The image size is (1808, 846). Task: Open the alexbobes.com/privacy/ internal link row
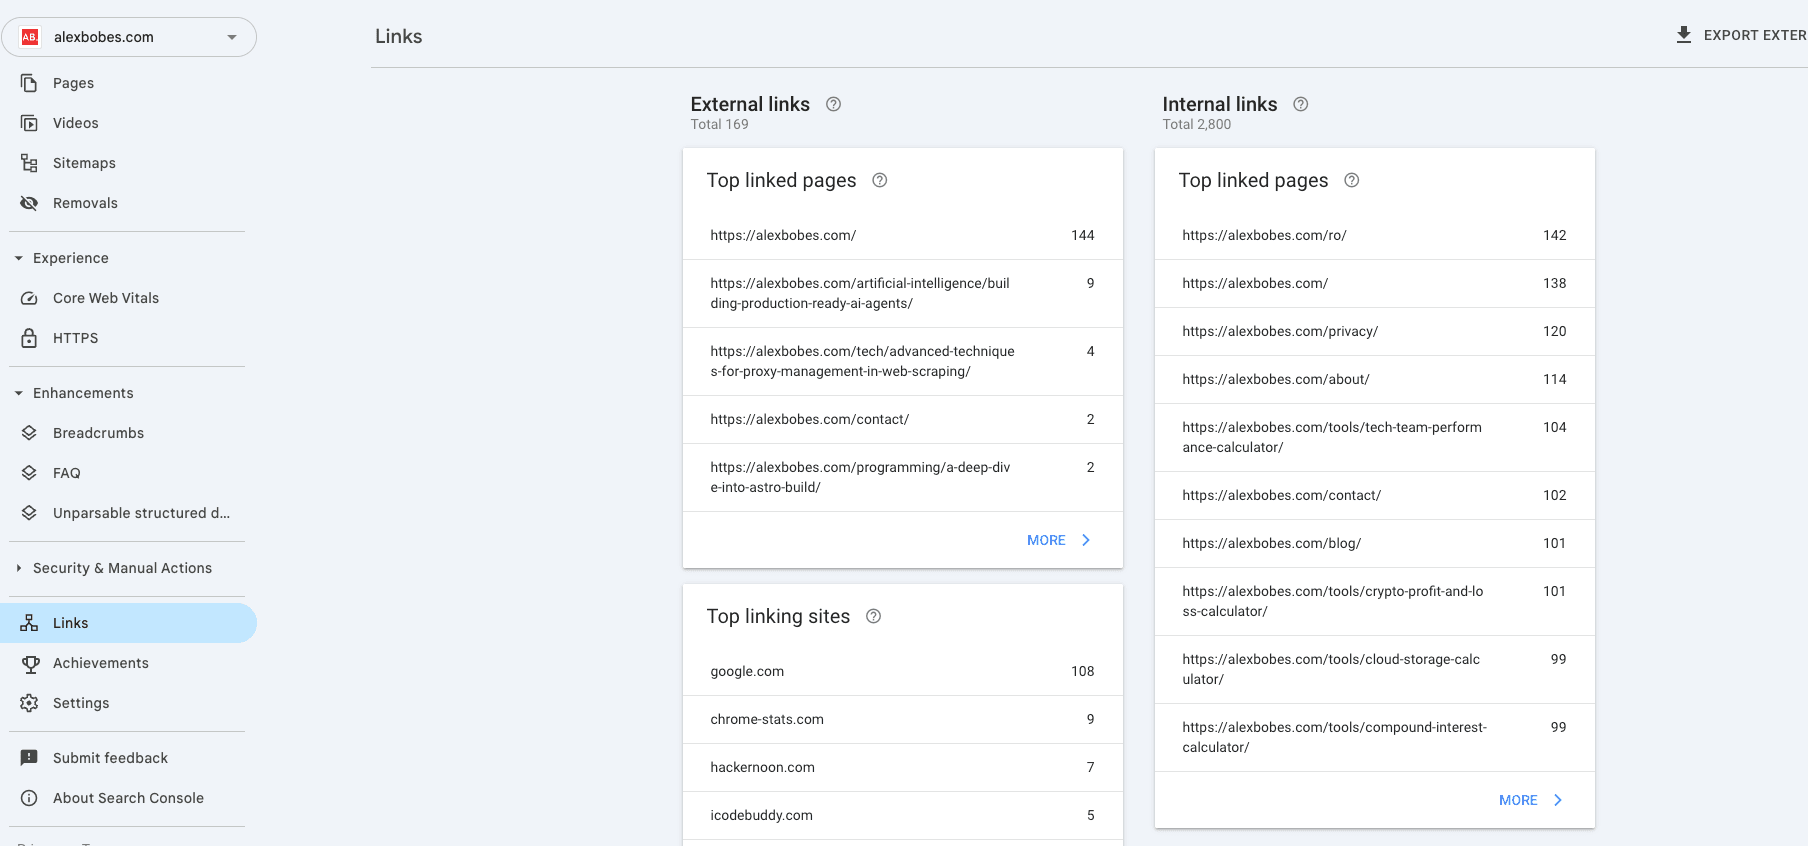tap(1374, 331)
